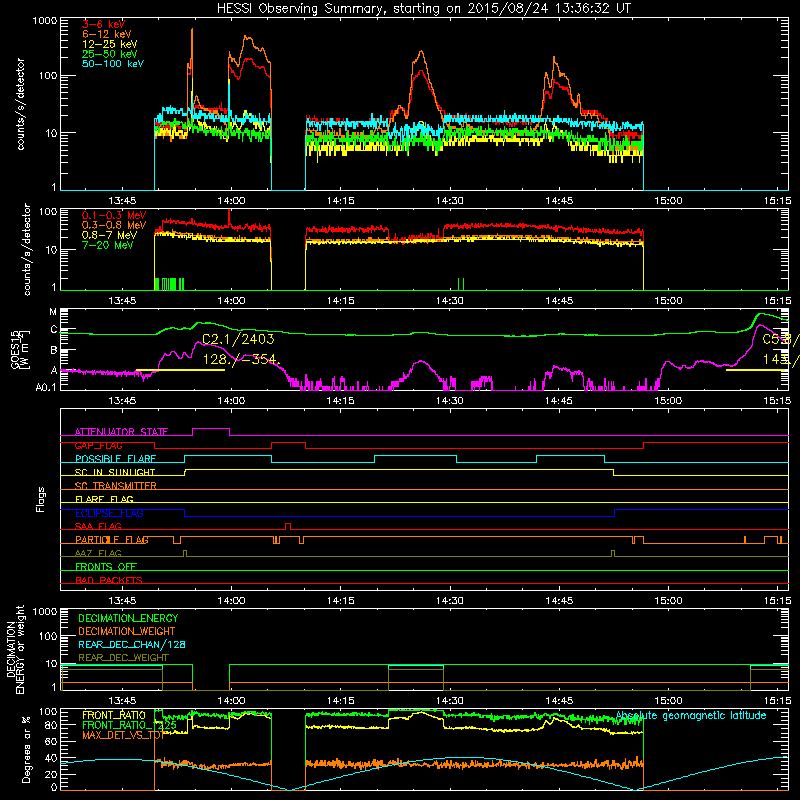This screenshot has width=800, height=800.
Task: Click the ATTENUATOR_STATE flag label
Action: [x=121, y=432]
